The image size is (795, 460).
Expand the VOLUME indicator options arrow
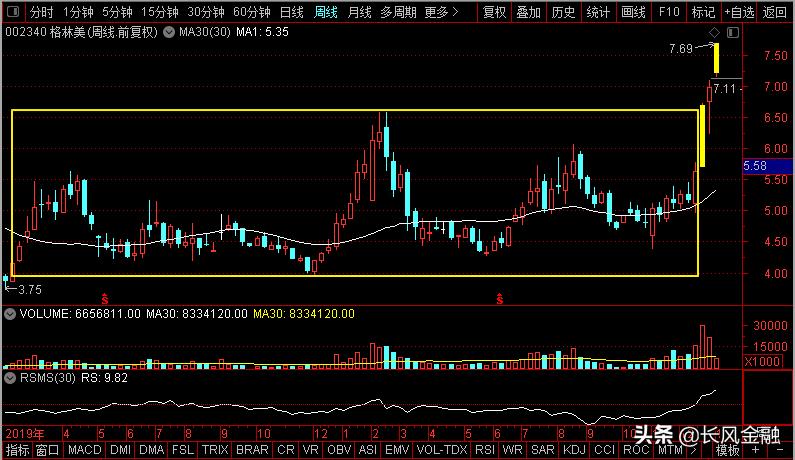(10, 314)
